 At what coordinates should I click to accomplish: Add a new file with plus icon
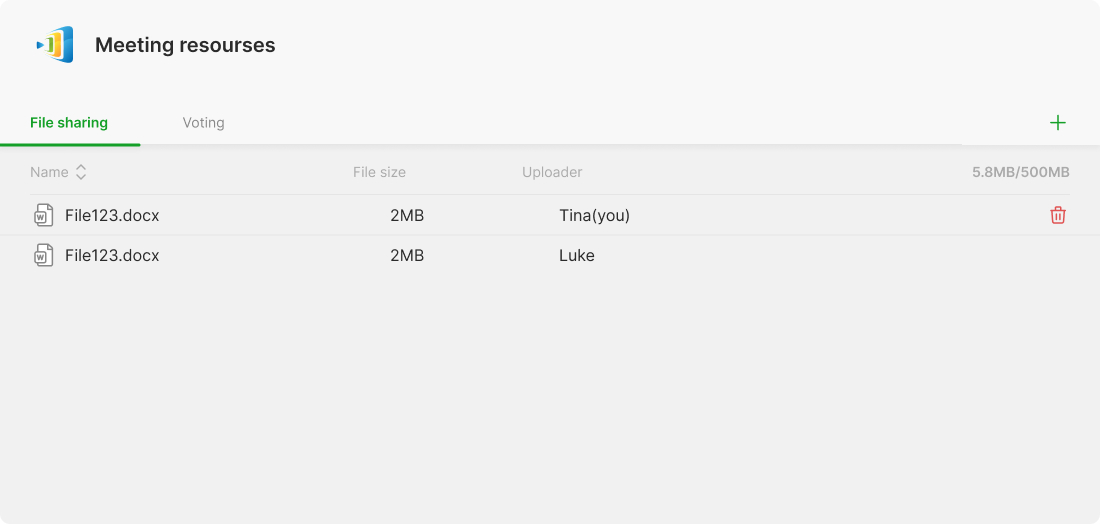coord(1058,123)
